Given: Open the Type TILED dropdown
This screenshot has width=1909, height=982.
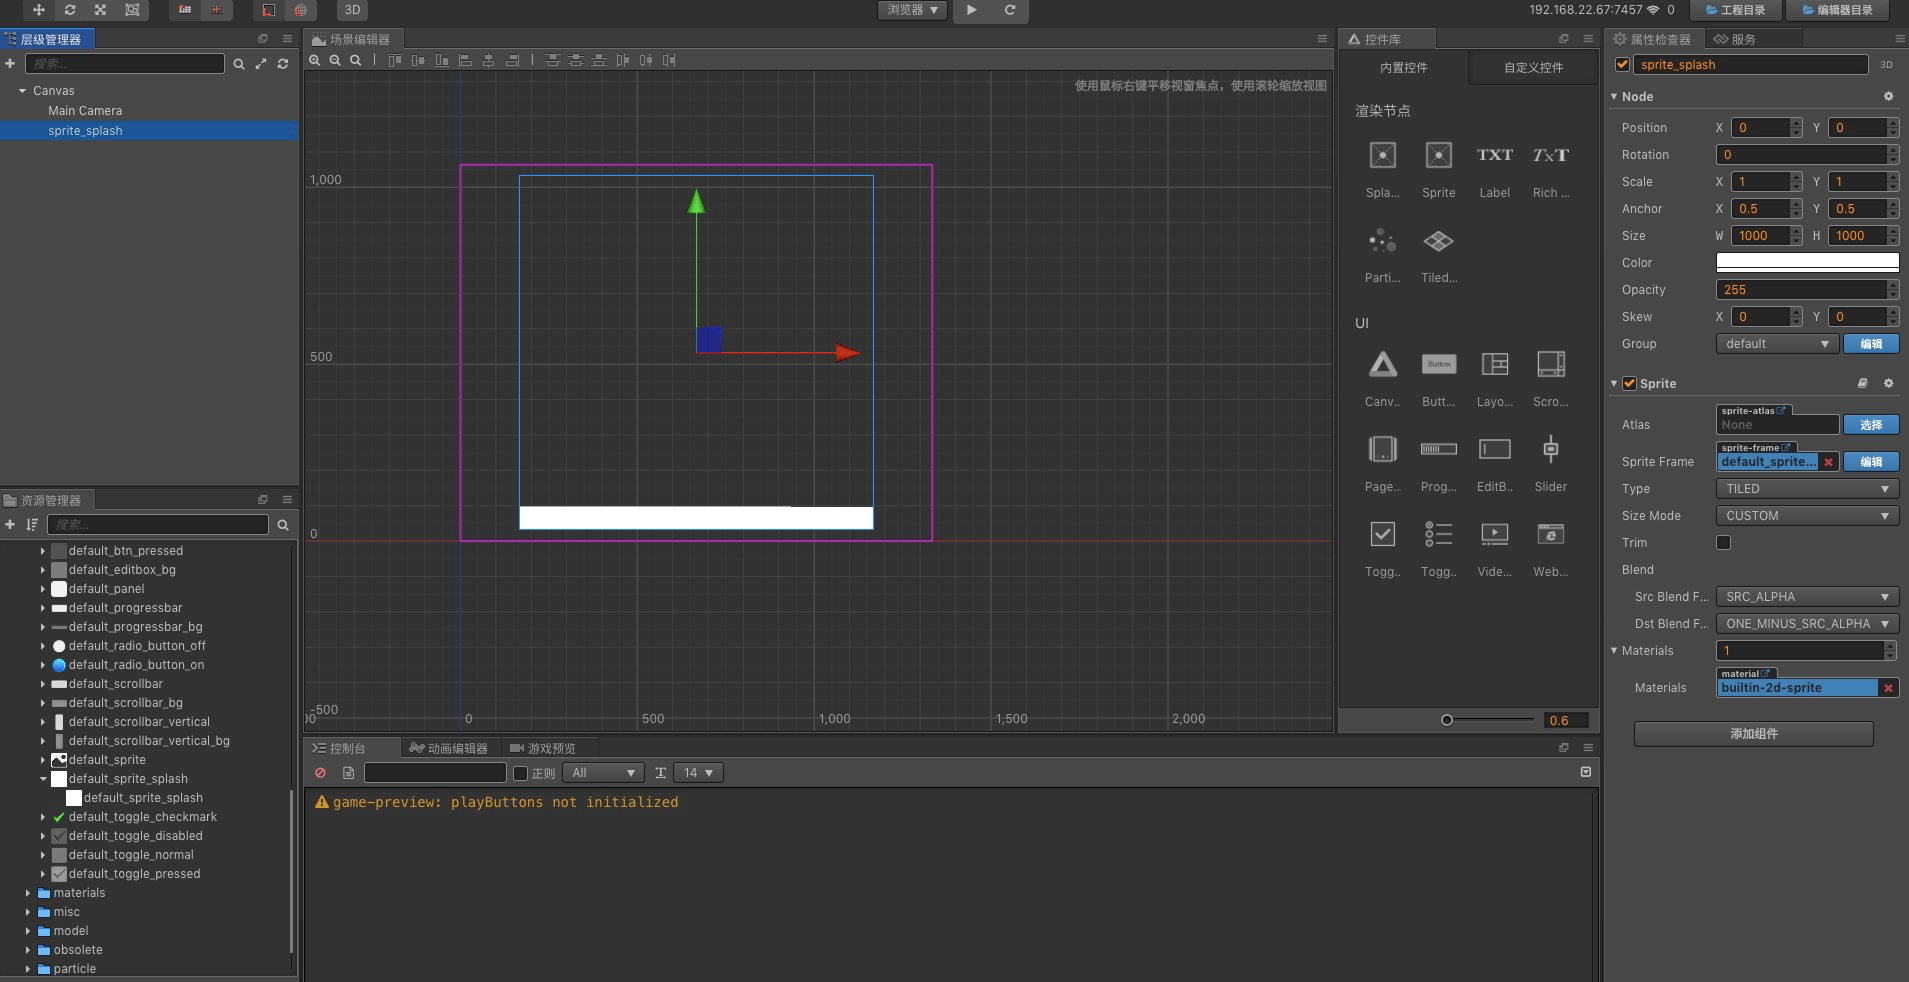Looking at the screenshot, I should (x=1807, y=489).
